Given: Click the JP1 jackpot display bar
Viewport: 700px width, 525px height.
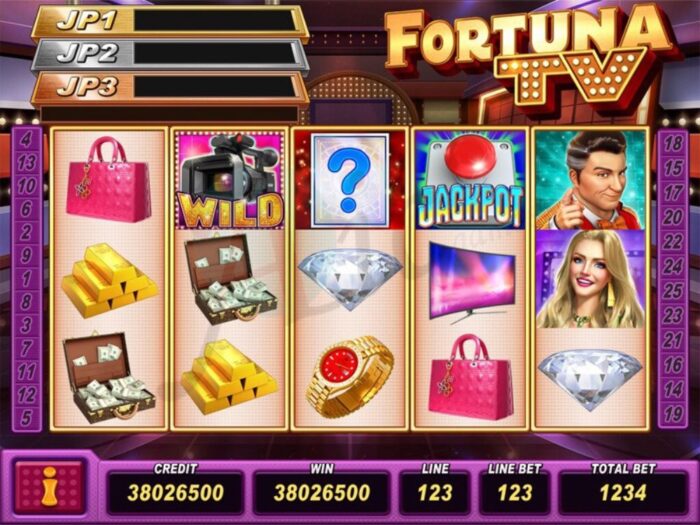Looking at the screenshot, I should (170, 21).
